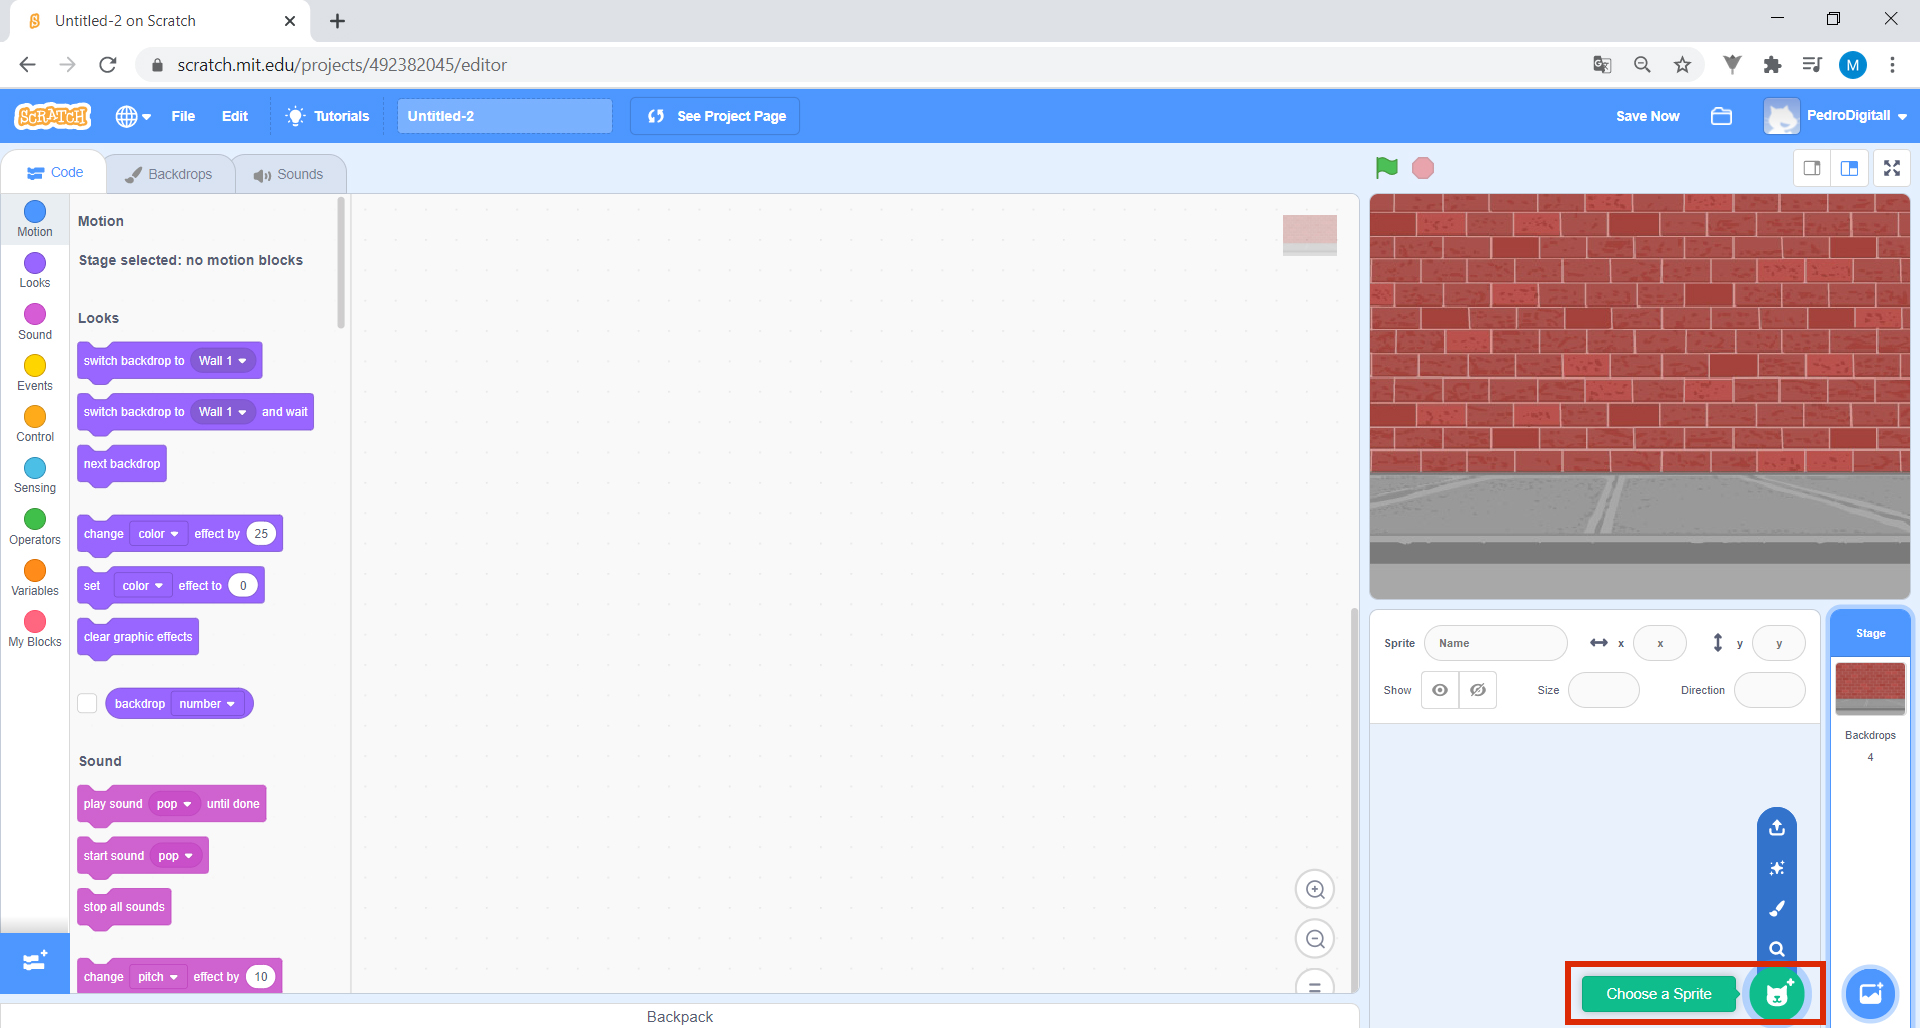
Task: Click the sprite x position field
Action: (x=1660, y=643)
